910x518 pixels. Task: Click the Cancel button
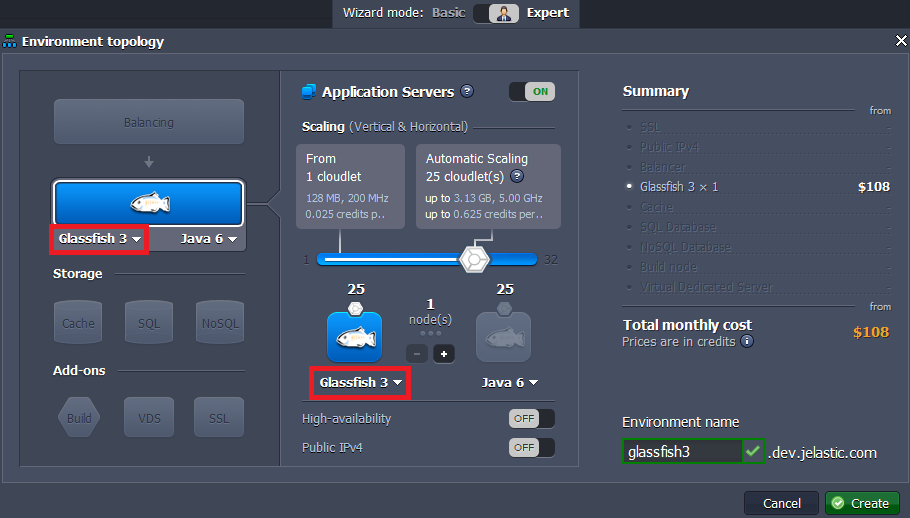pos(781,503)
